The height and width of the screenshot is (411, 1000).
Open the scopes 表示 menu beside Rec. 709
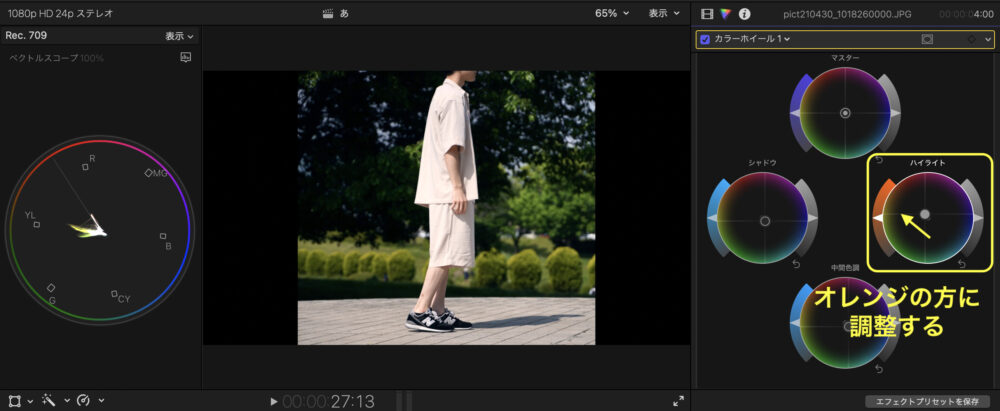coord(180,36)
